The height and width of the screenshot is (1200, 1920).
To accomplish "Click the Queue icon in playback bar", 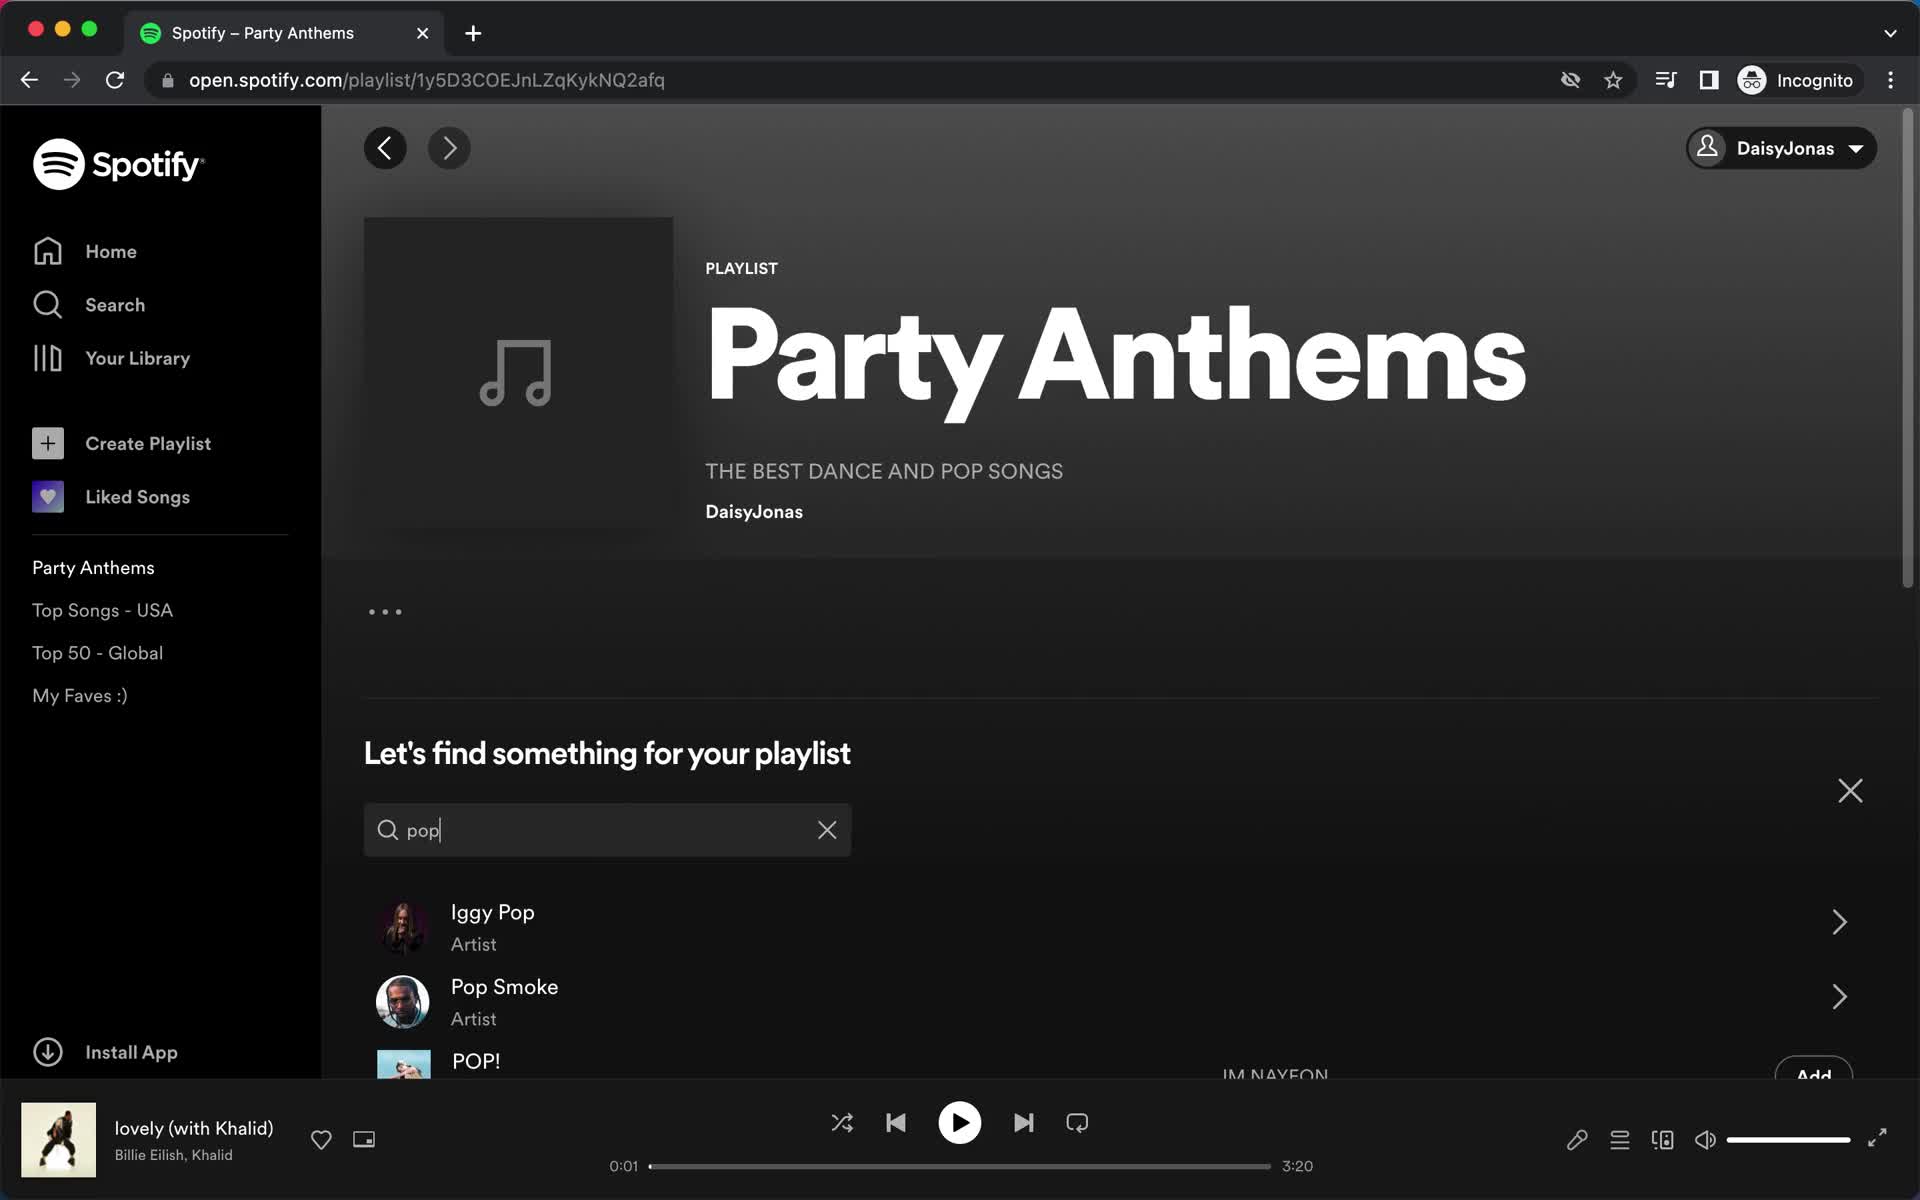I will pyautogui.click(x=1619, y=1139).
